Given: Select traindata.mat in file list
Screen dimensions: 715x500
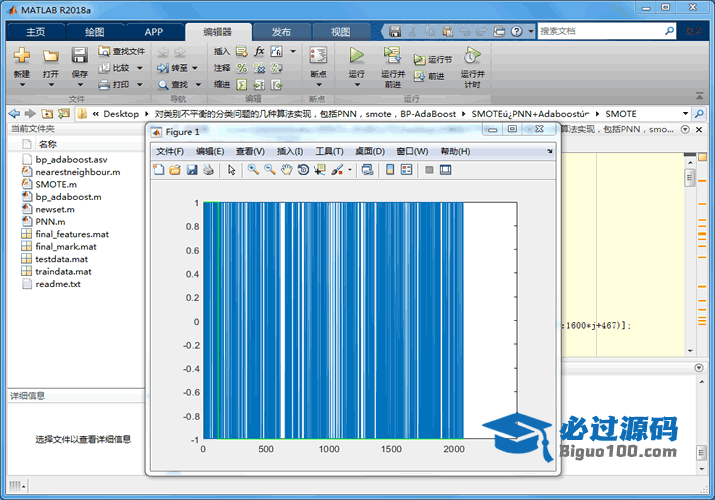Looking at the screenshot, I should 63,272.
